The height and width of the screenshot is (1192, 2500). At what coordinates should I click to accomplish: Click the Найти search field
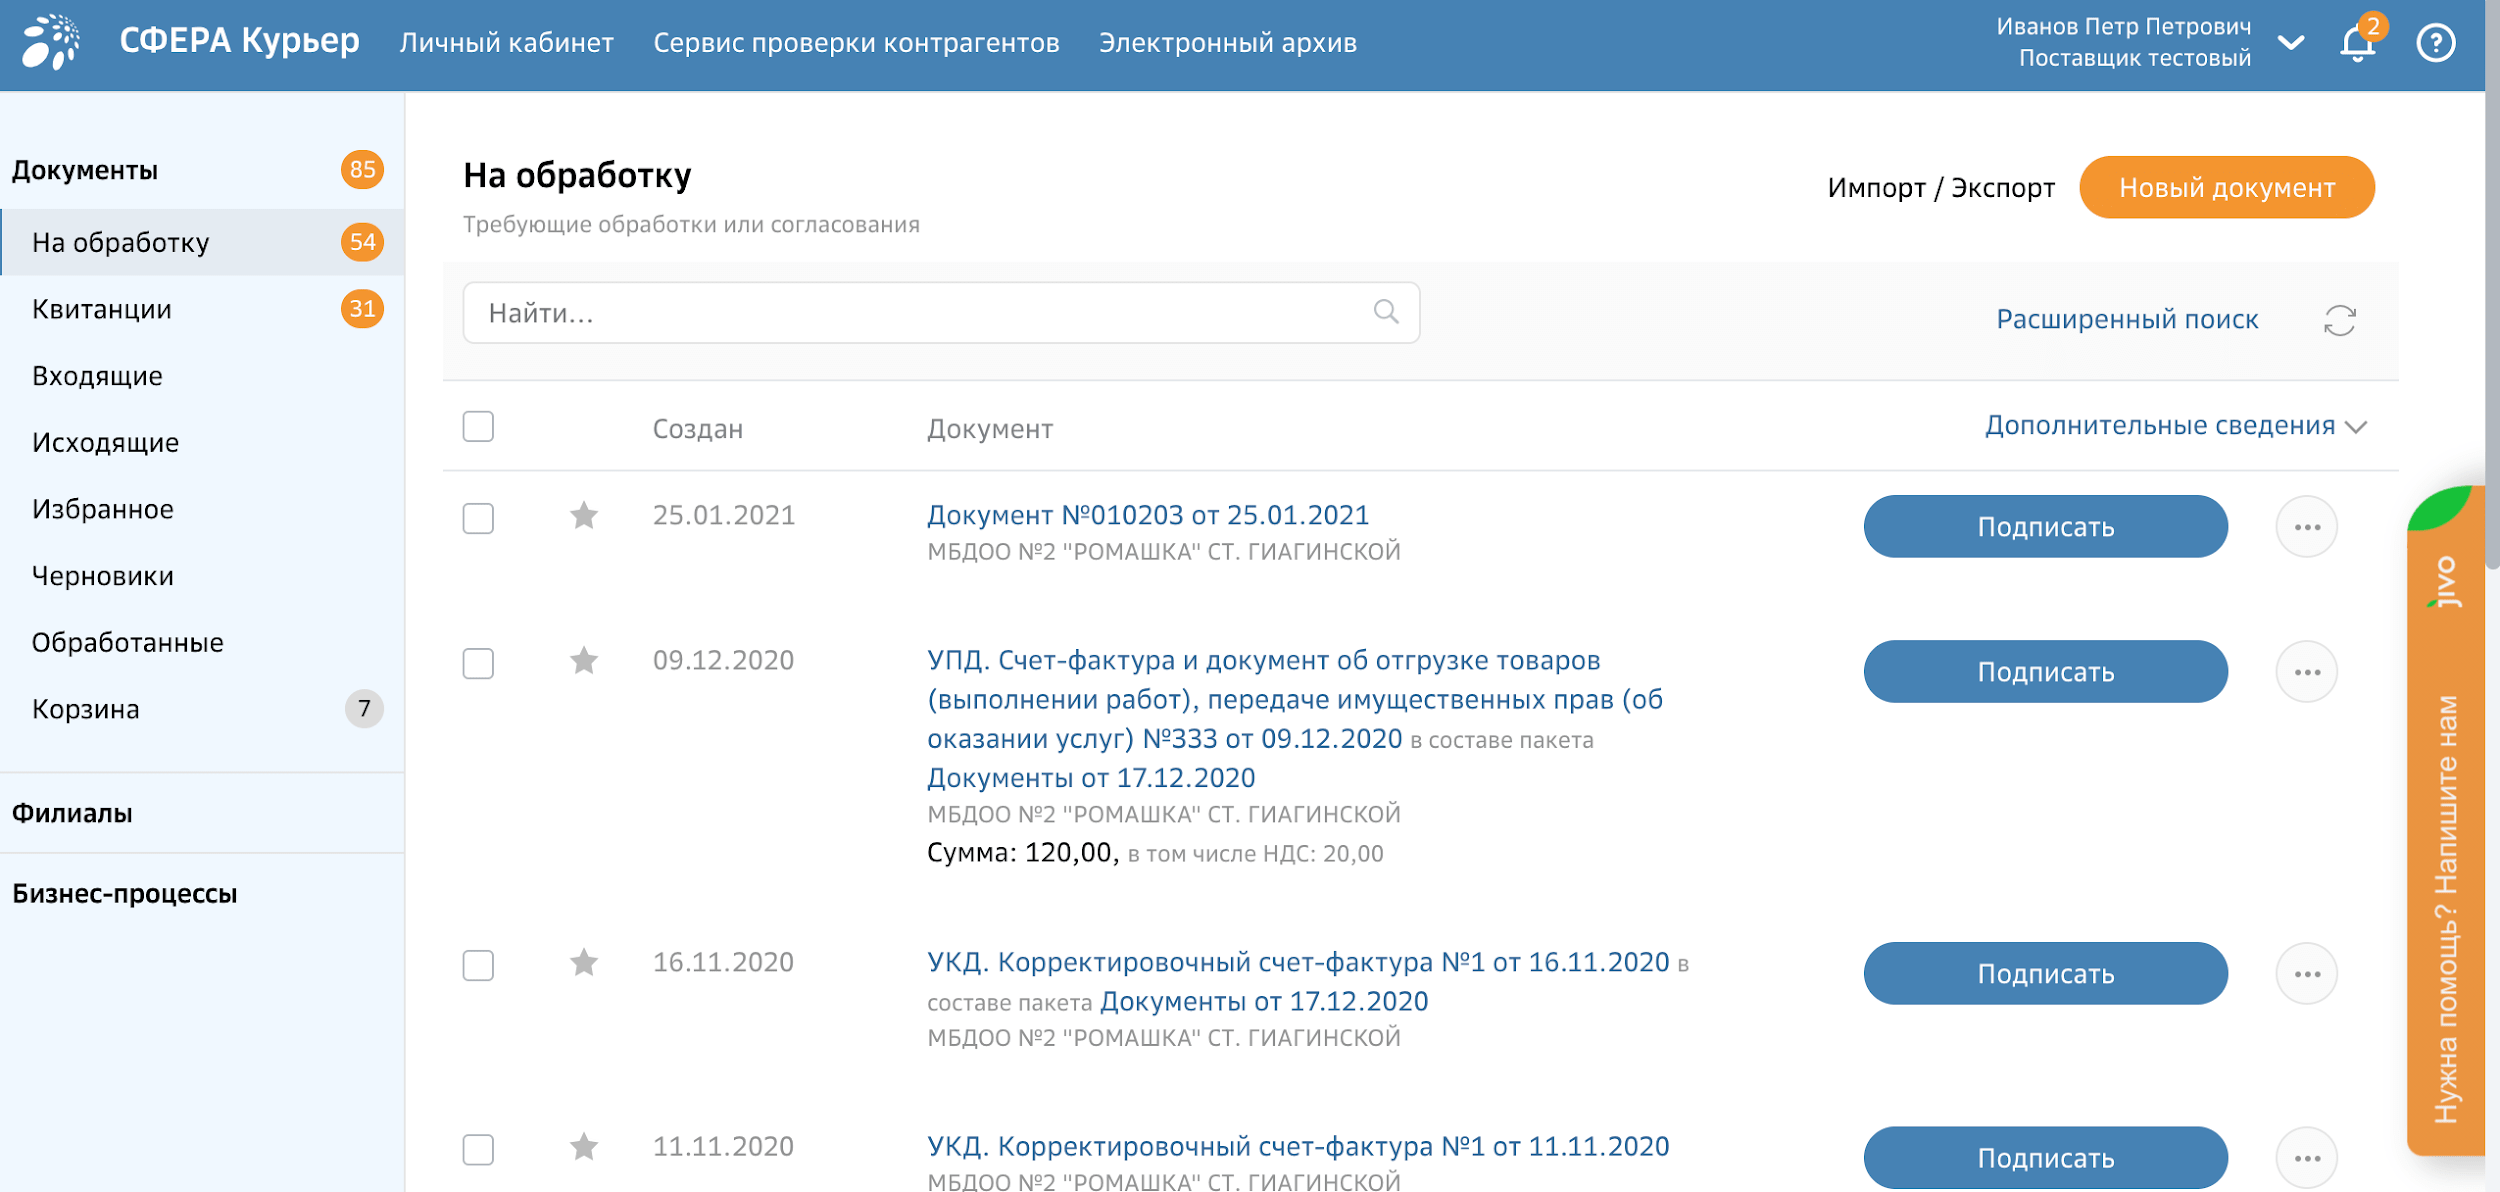tap(941, 313)
